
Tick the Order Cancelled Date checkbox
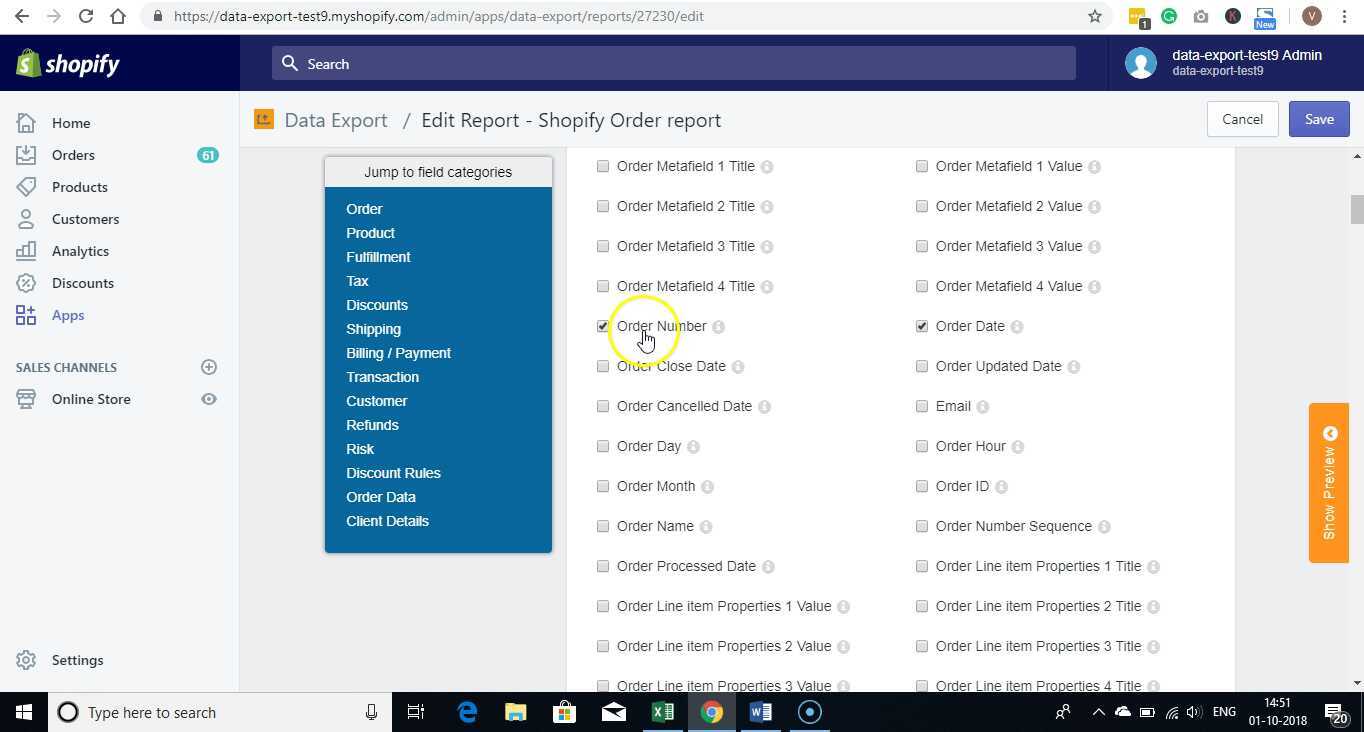603,406
